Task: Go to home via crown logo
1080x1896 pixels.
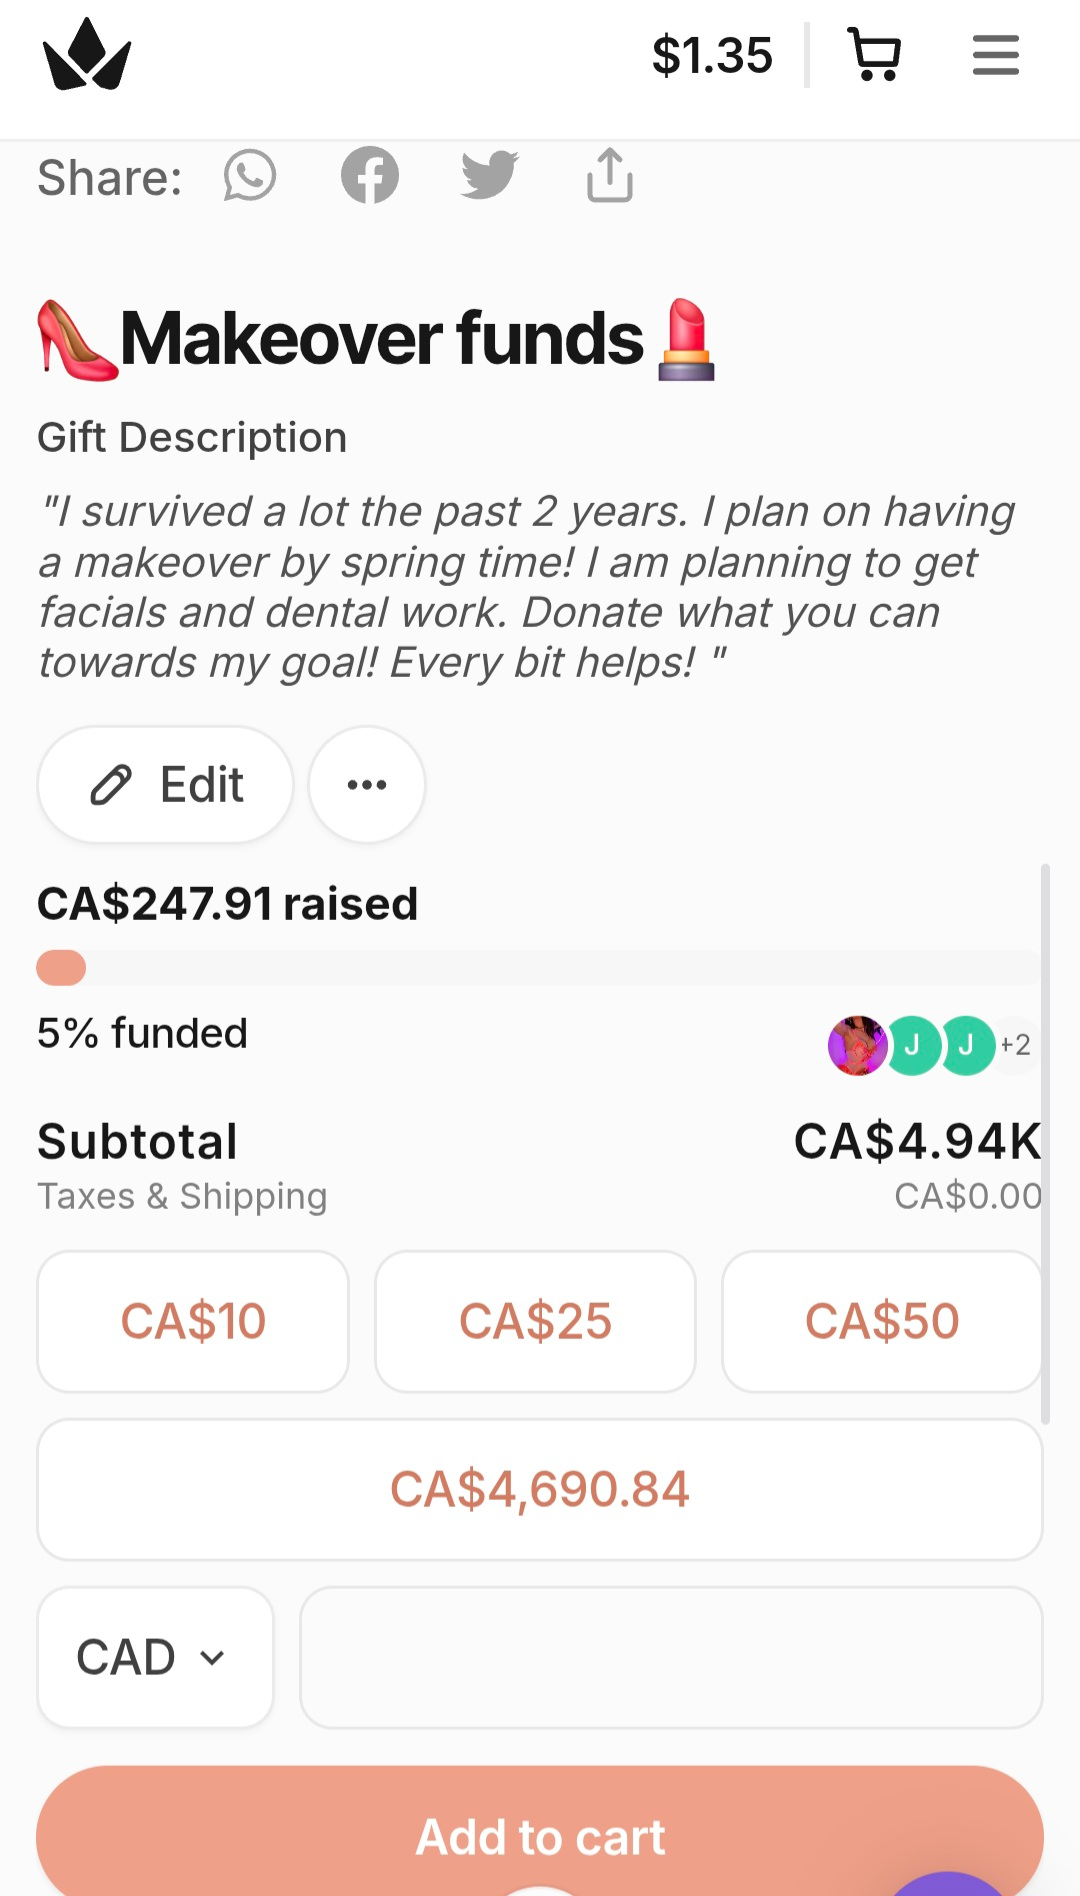Action: (x=87, y=55)
